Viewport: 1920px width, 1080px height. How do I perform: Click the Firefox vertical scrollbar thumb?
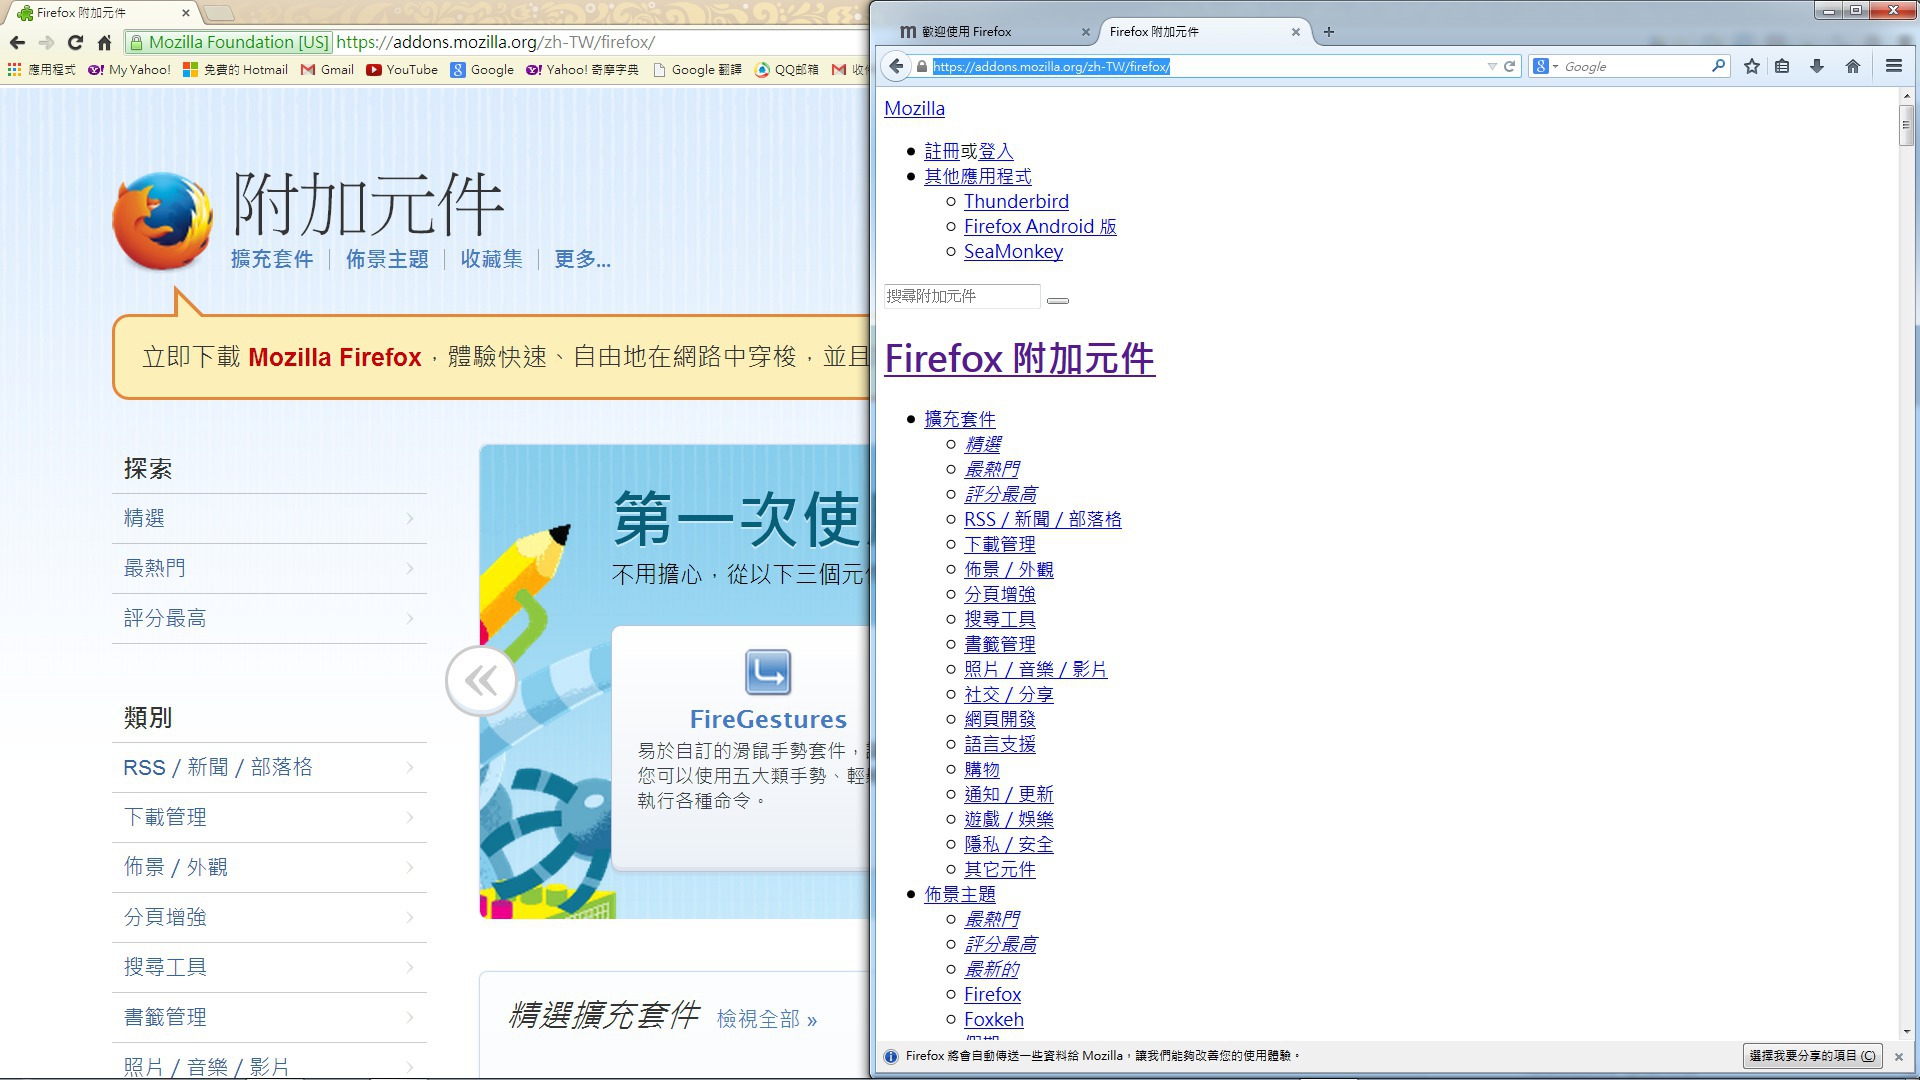click(1906, 125)
